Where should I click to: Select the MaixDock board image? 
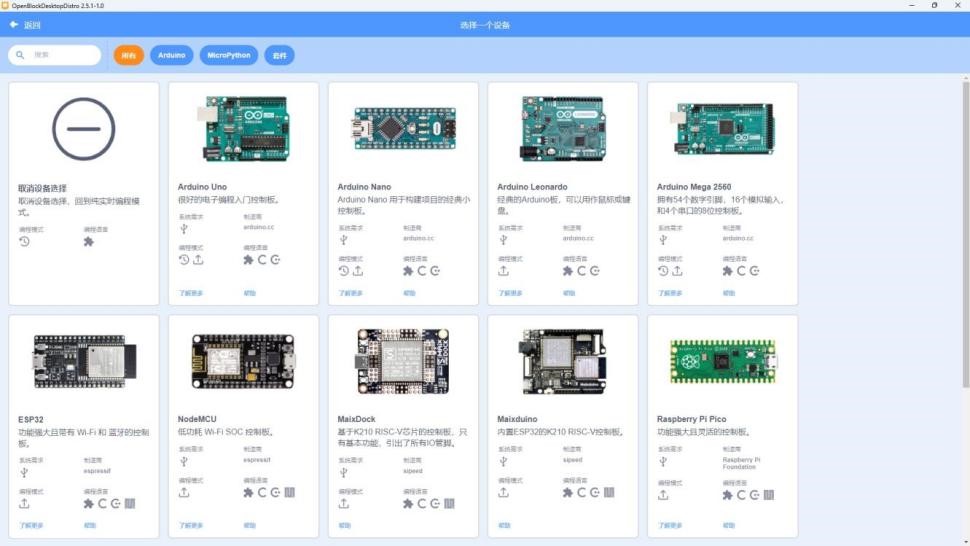(x=403, y=362)
